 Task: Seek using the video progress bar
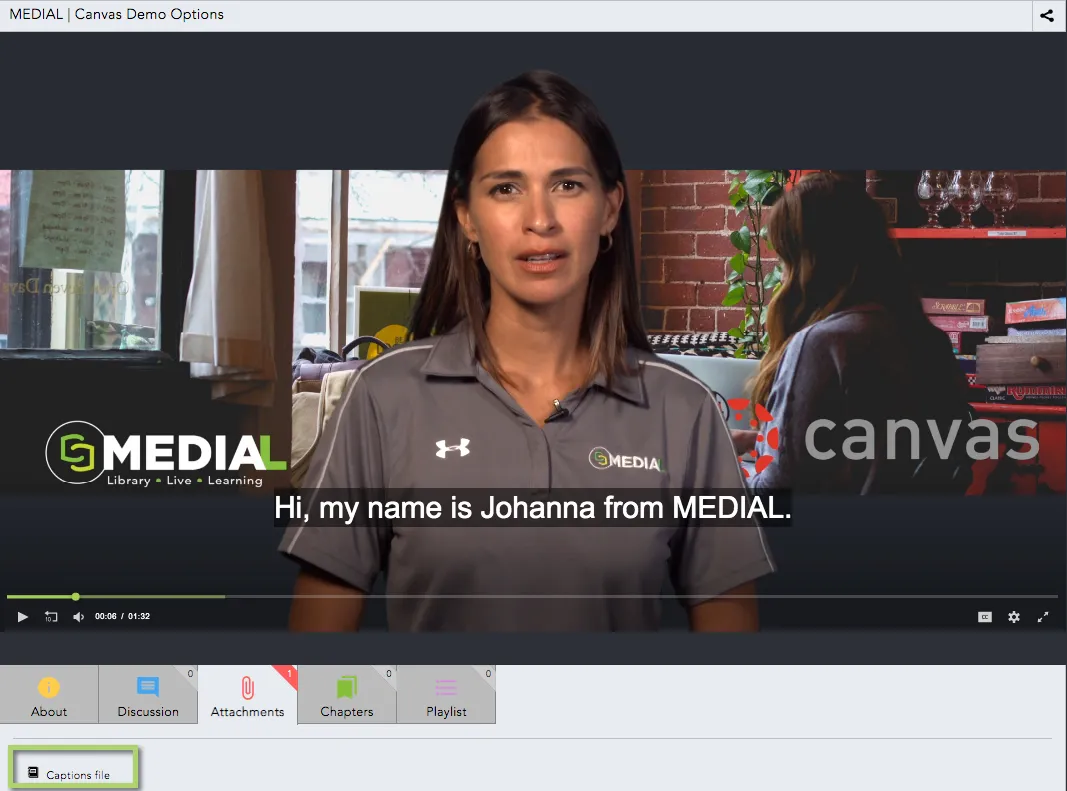[x=532, y=596]
